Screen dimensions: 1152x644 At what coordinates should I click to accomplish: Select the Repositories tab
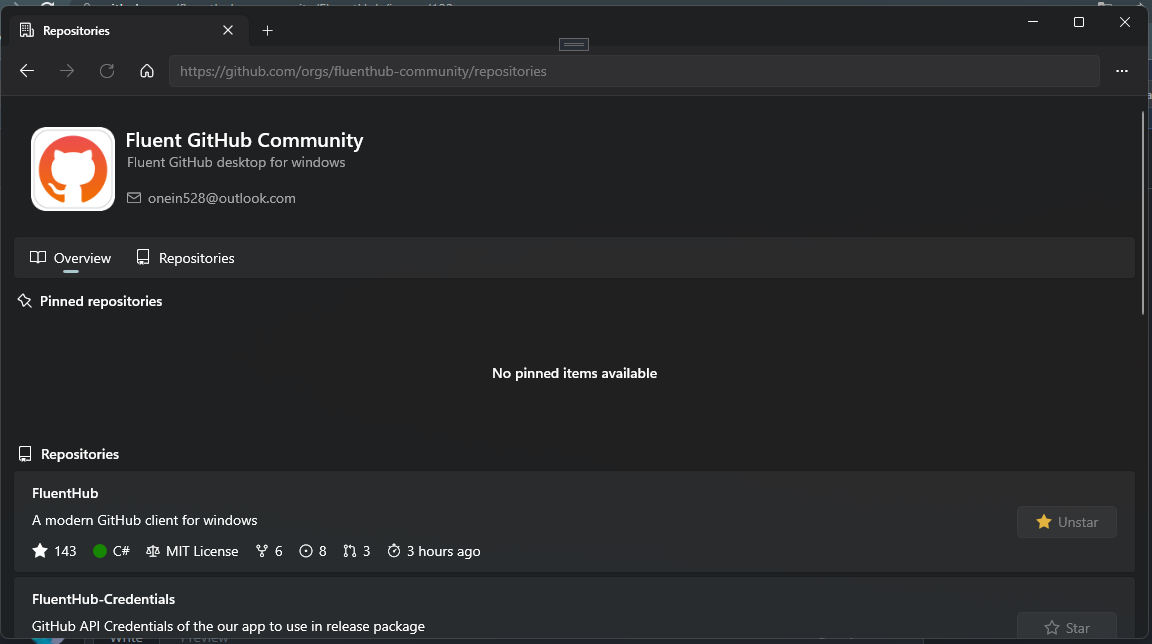pos(185,258)
